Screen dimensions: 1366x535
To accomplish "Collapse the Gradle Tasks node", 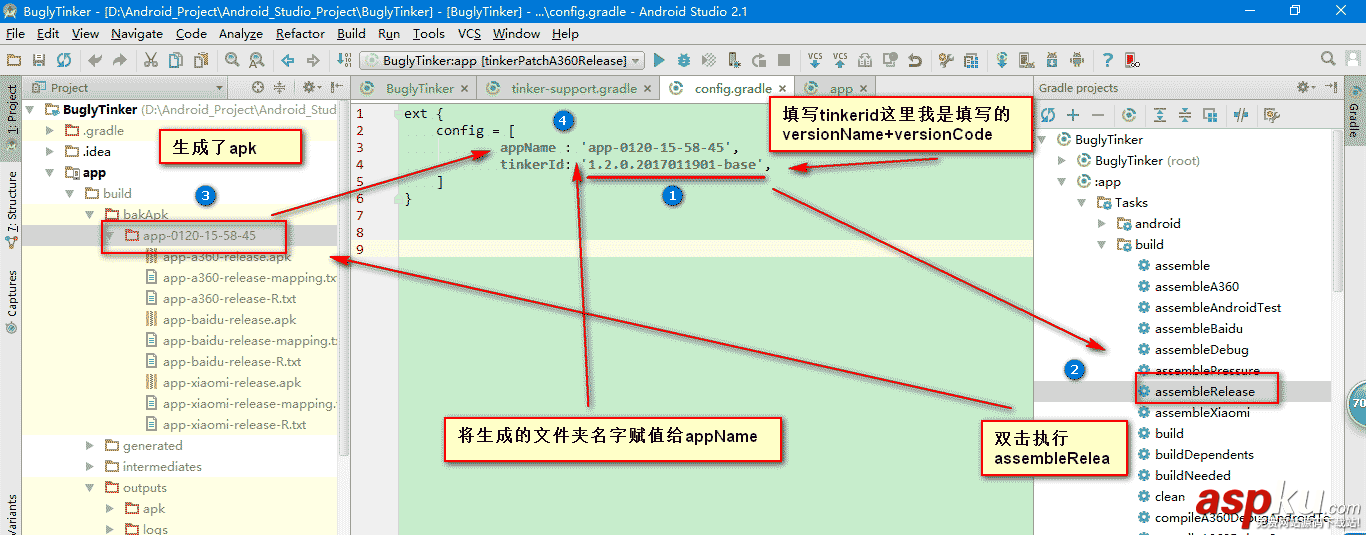I will click(x=1082, y=203).
